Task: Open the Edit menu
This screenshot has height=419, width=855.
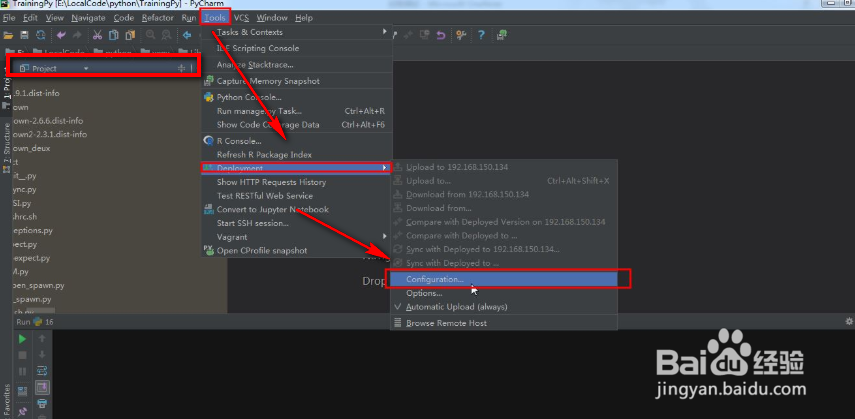Action: click(30, 18)
